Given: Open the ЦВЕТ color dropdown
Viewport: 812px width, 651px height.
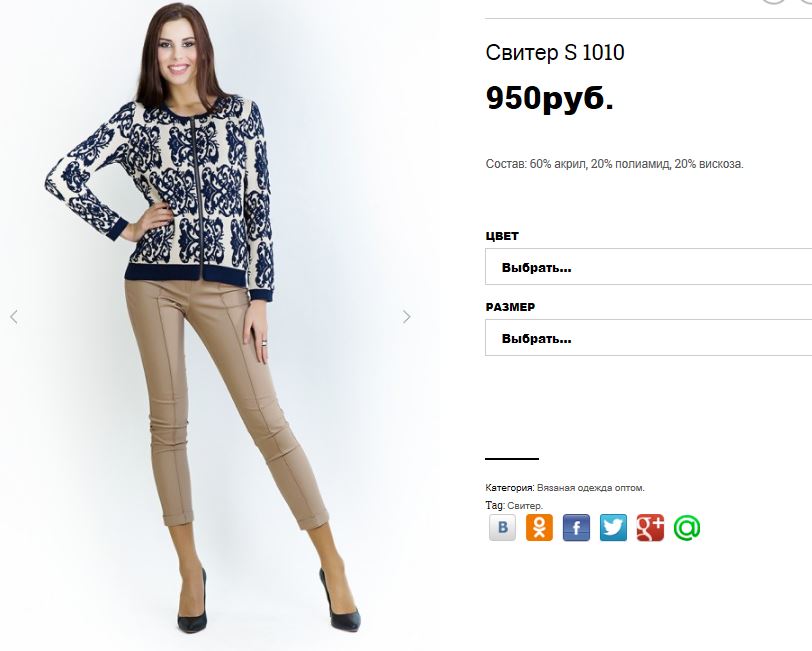Looking at the screenshot, I should pyautogui.click(x=648, y=267).
